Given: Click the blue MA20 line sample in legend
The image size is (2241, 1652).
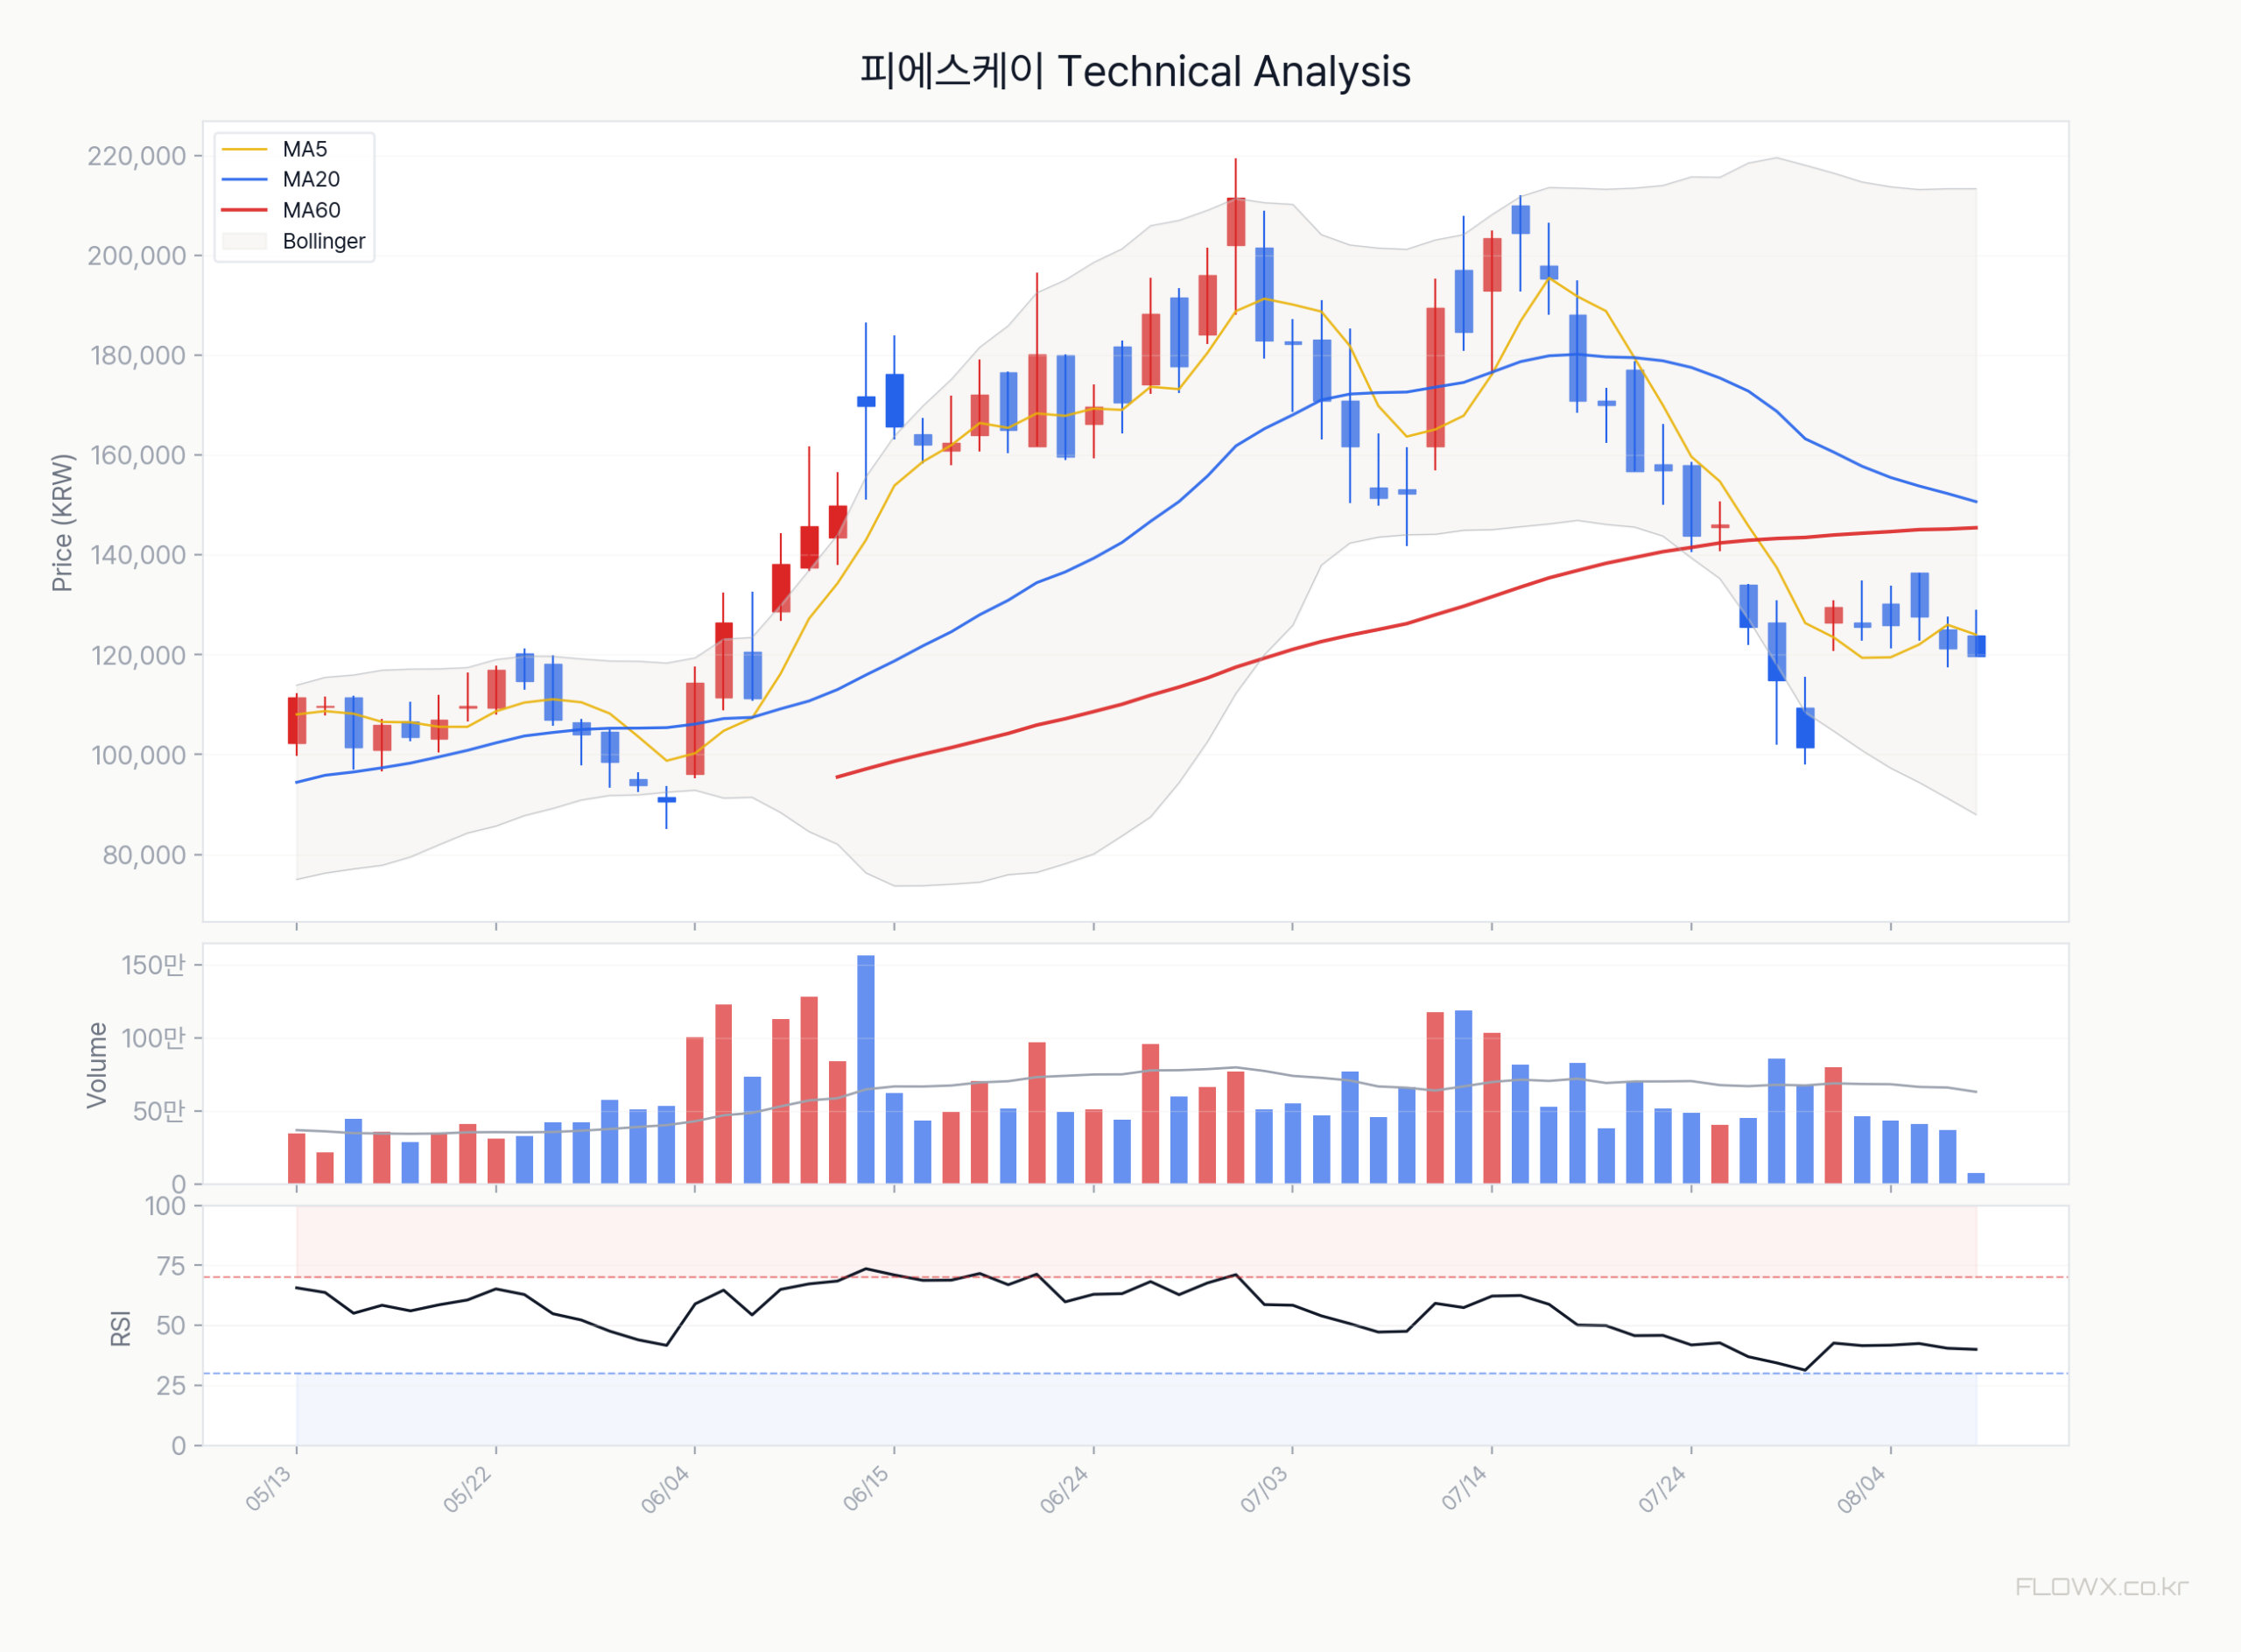Looking at the screenshot, I should click(245, 179).
